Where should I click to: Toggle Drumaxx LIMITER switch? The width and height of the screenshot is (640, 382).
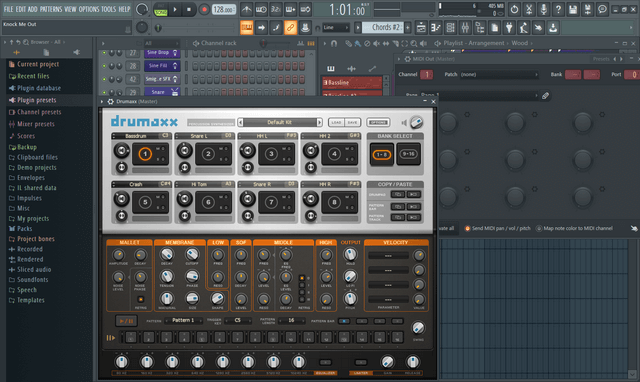pyautogui.click(x=361, y=362)
